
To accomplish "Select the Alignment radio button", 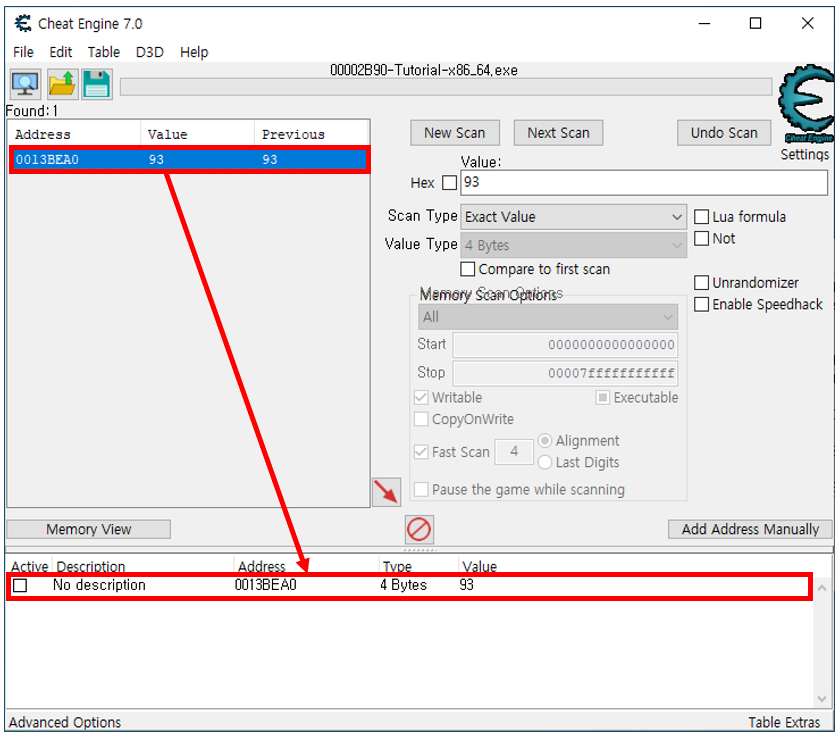I will pos(545,441).
